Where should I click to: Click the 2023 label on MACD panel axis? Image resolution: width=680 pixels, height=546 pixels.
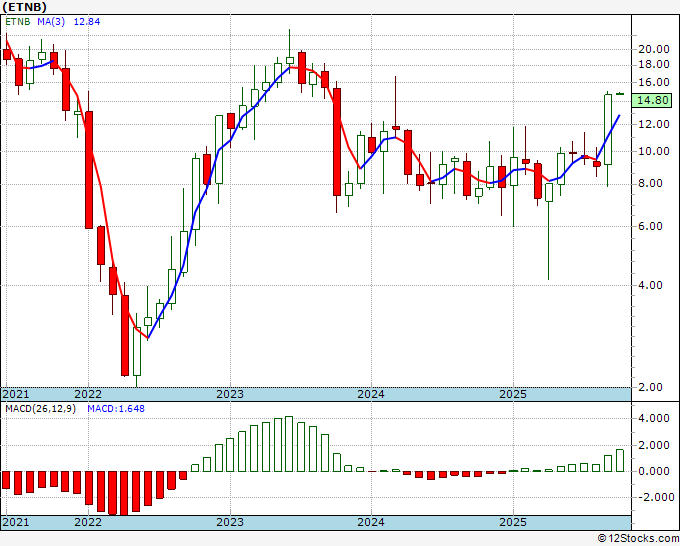click(x=230, y=522)
